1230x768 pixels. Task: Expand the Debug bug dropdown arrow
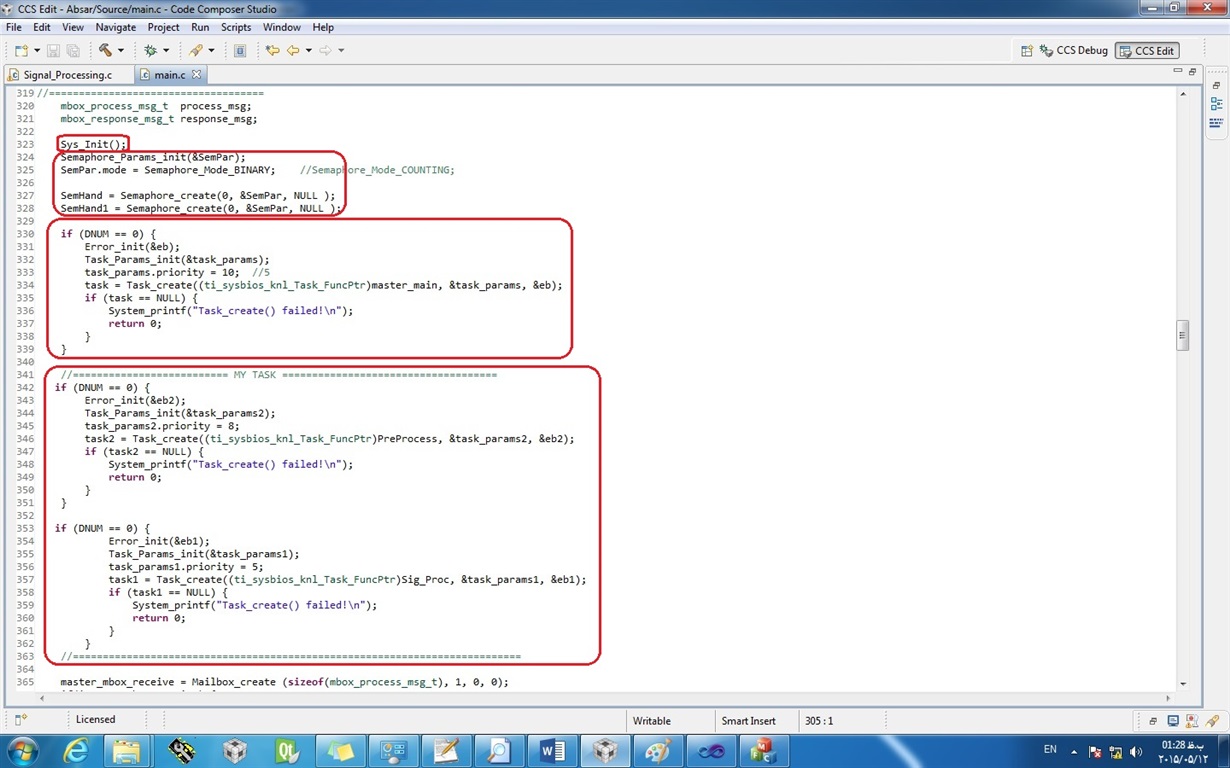click(x=166, y=50)
